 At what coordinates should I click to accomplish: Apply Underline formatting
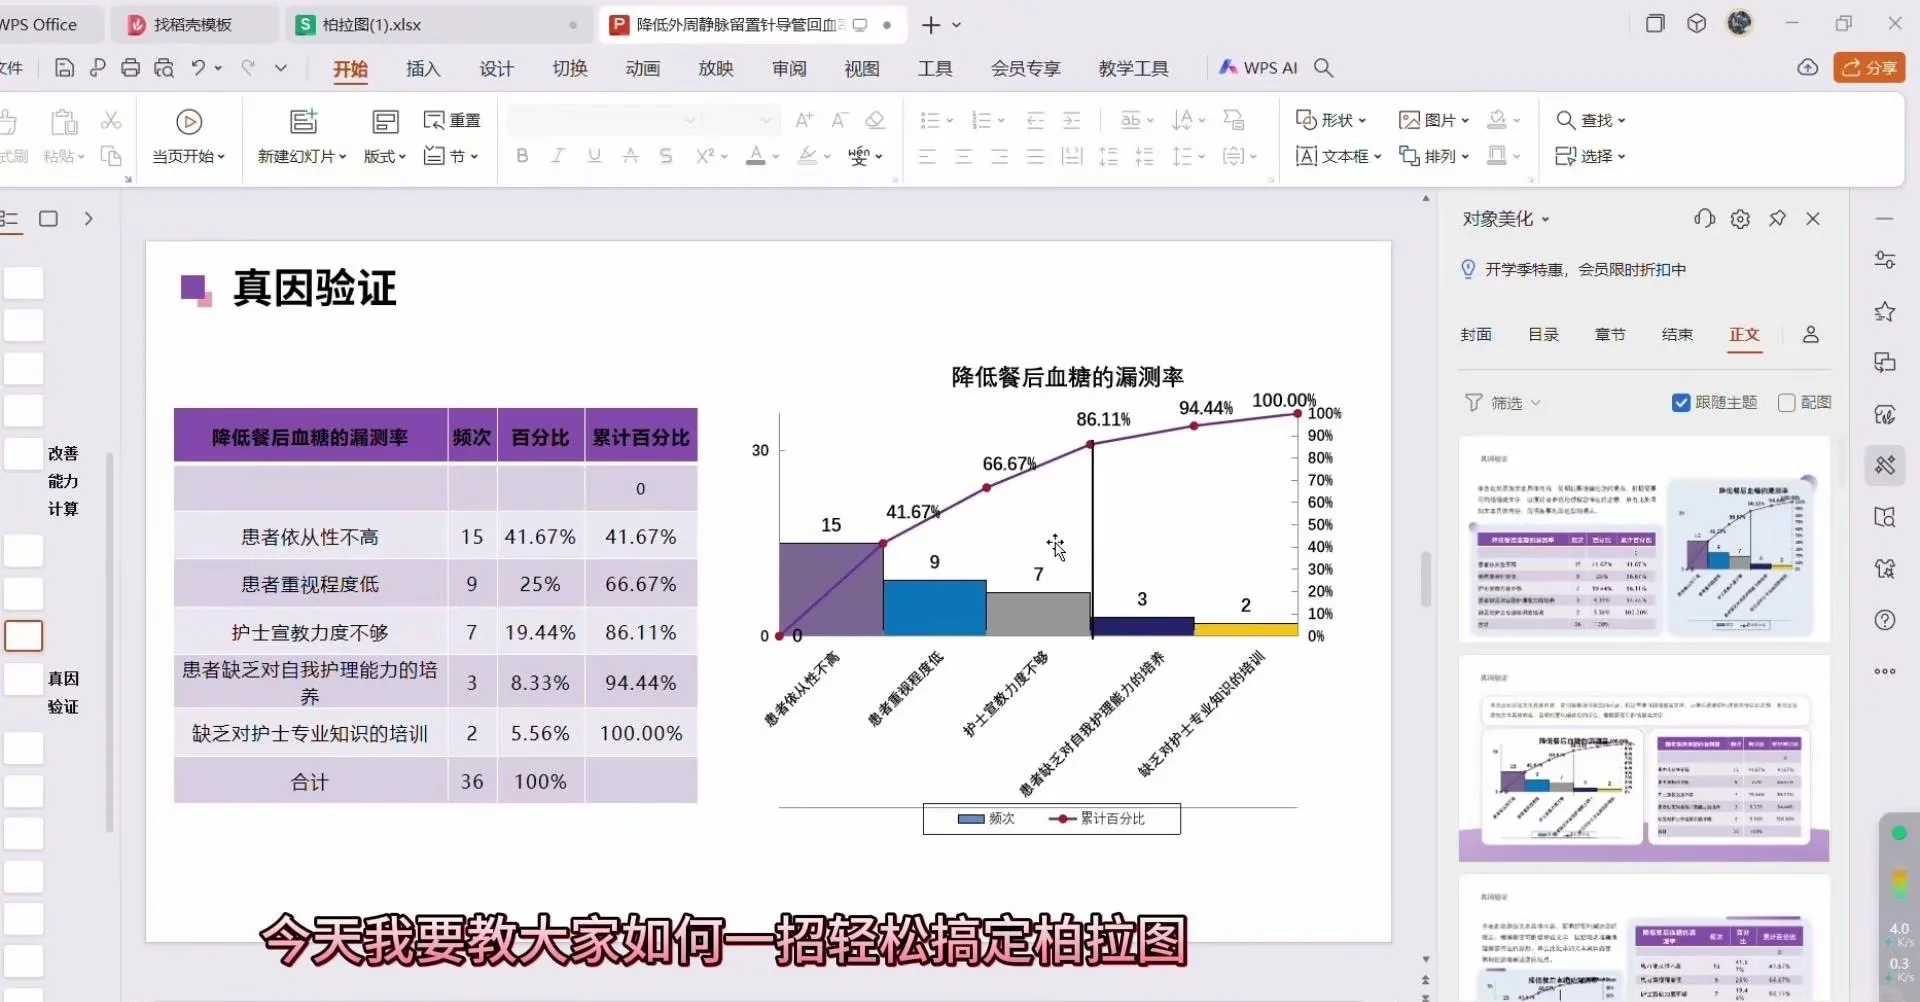(594, 156)
